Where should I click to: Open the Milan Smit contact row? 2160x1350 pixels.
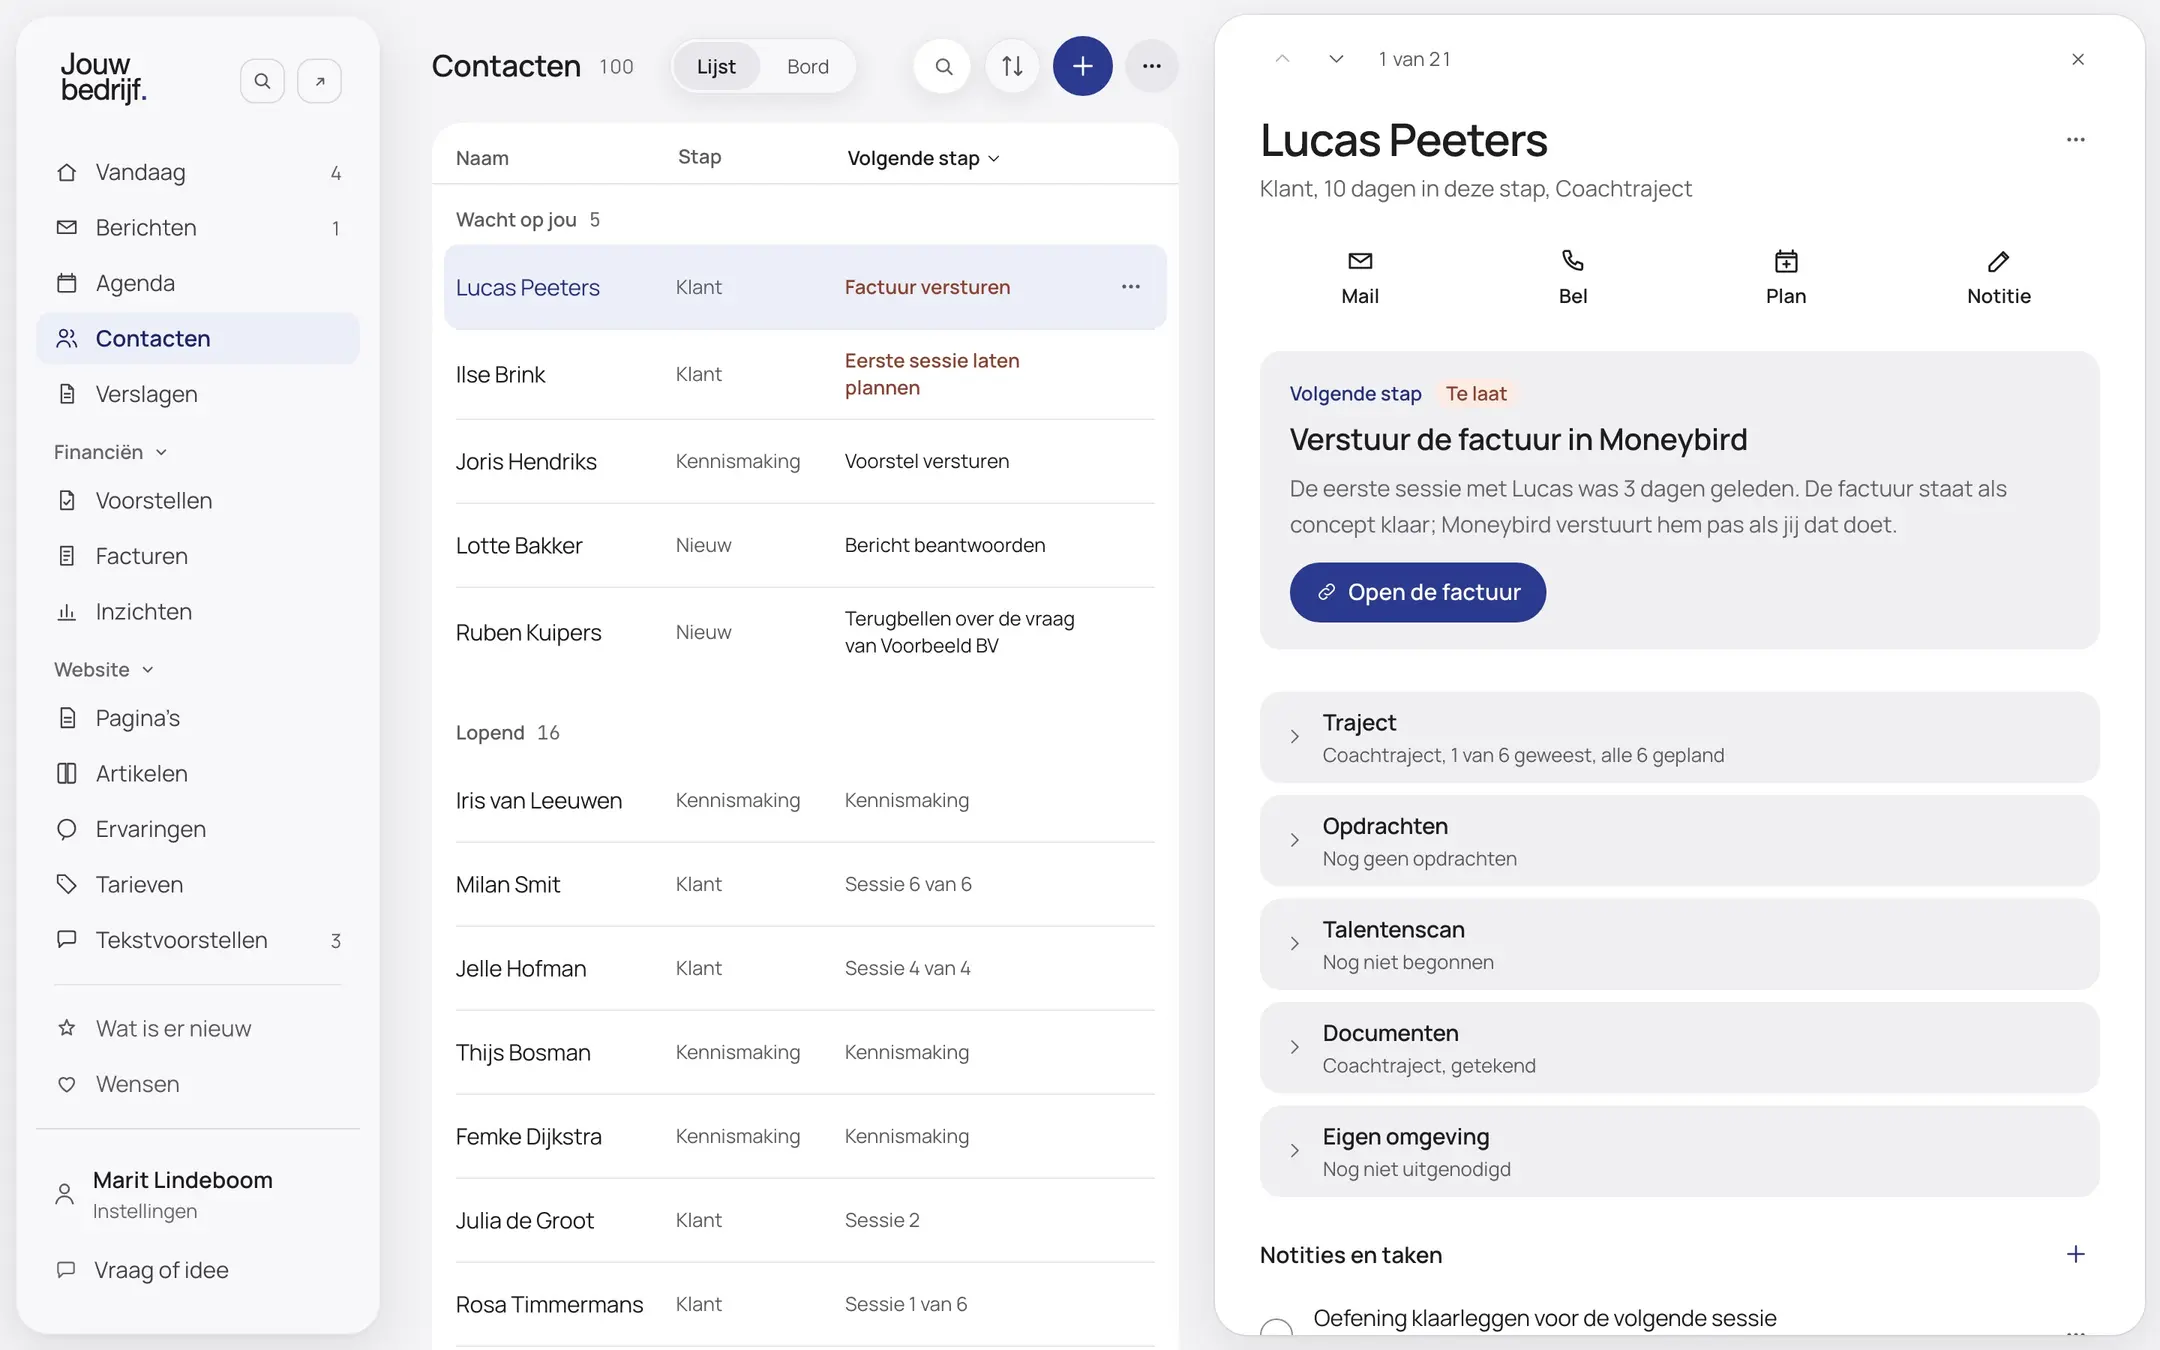[x=805, y=884]
